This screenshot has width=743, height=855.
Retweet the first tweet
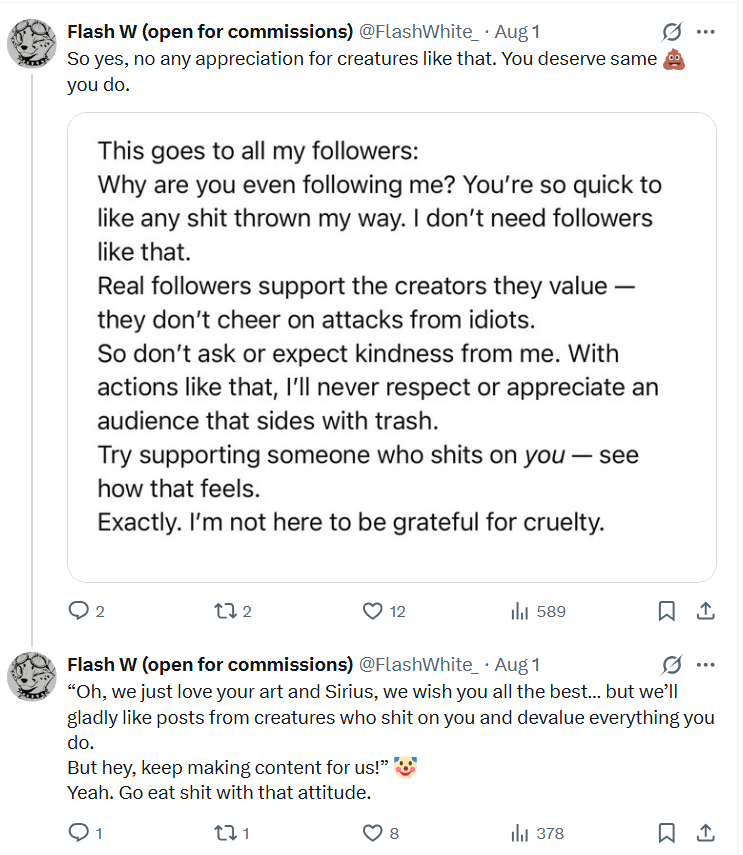(x=225, y=611)
